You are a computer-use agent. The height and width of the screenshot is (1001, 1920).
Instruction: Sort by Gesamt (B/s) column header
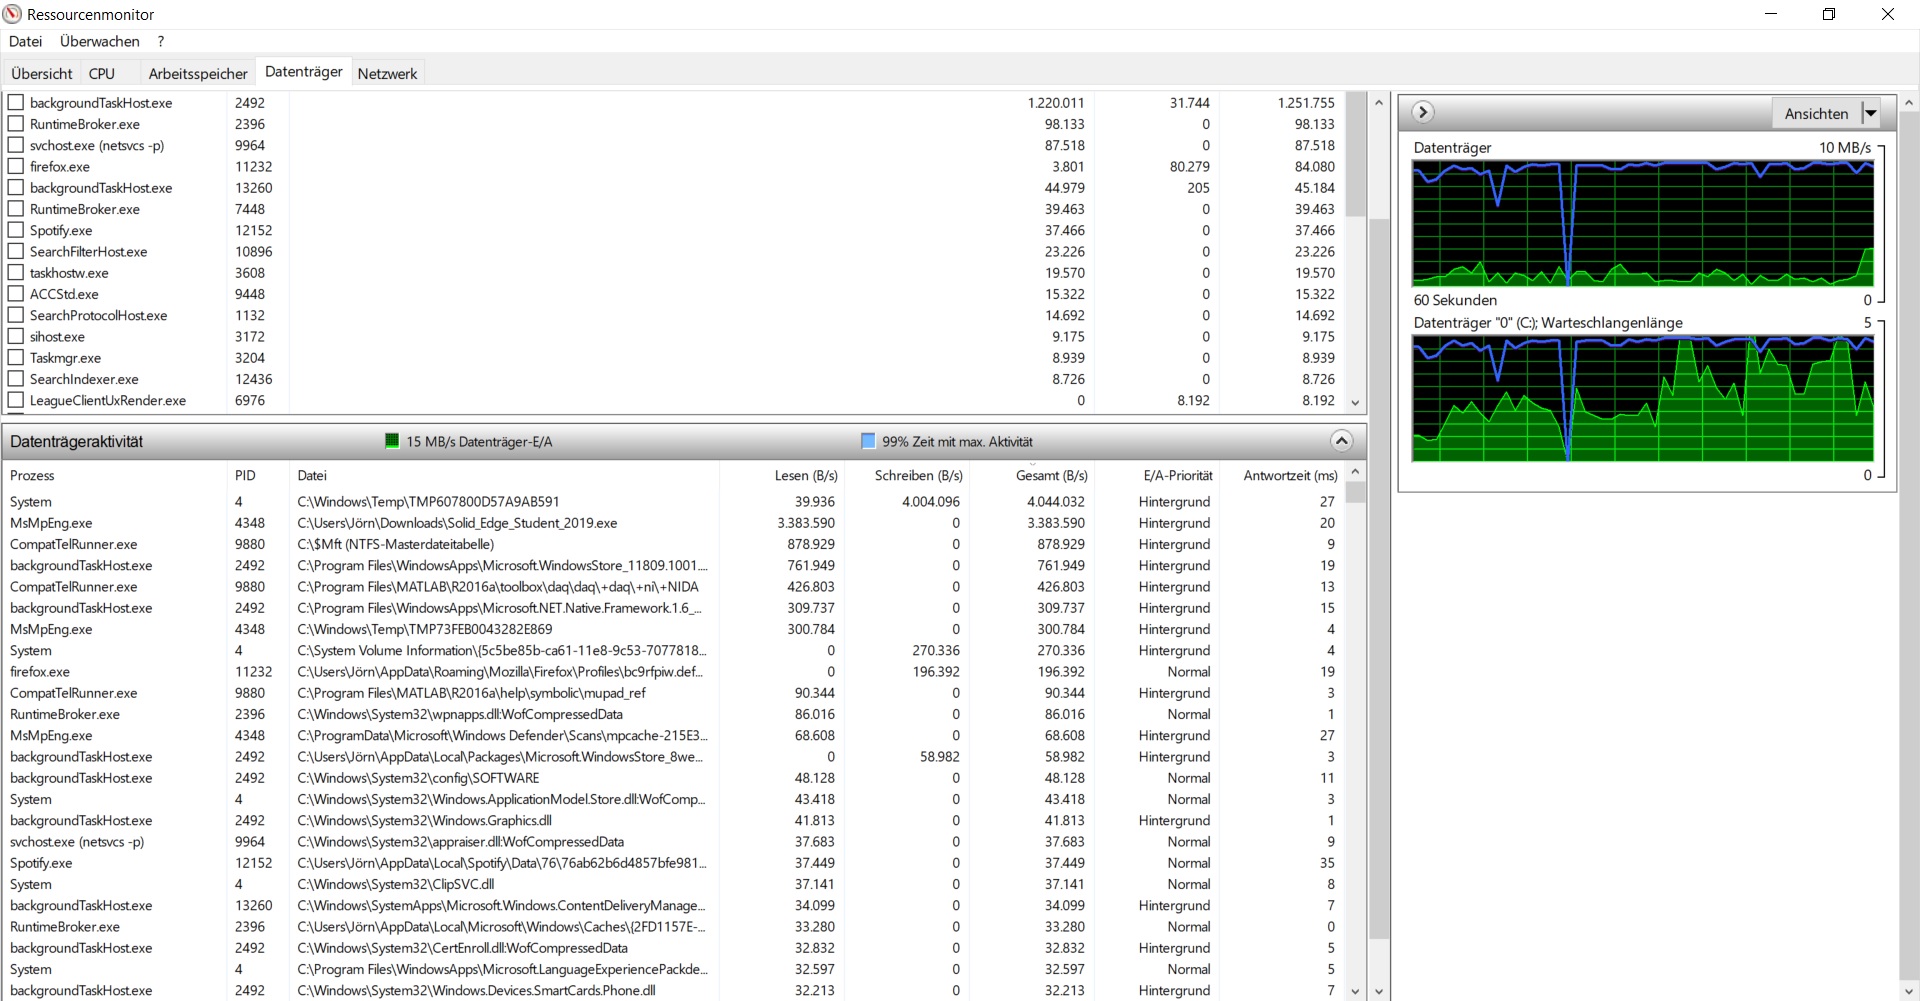click(x=1031, y=476)
